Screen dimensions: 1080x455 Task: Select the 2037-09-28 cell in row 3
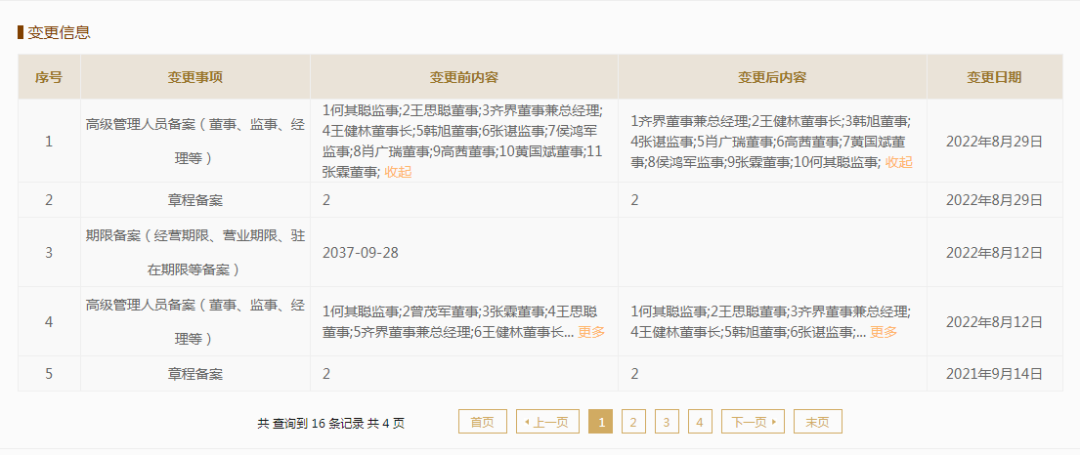click(360, 252)
